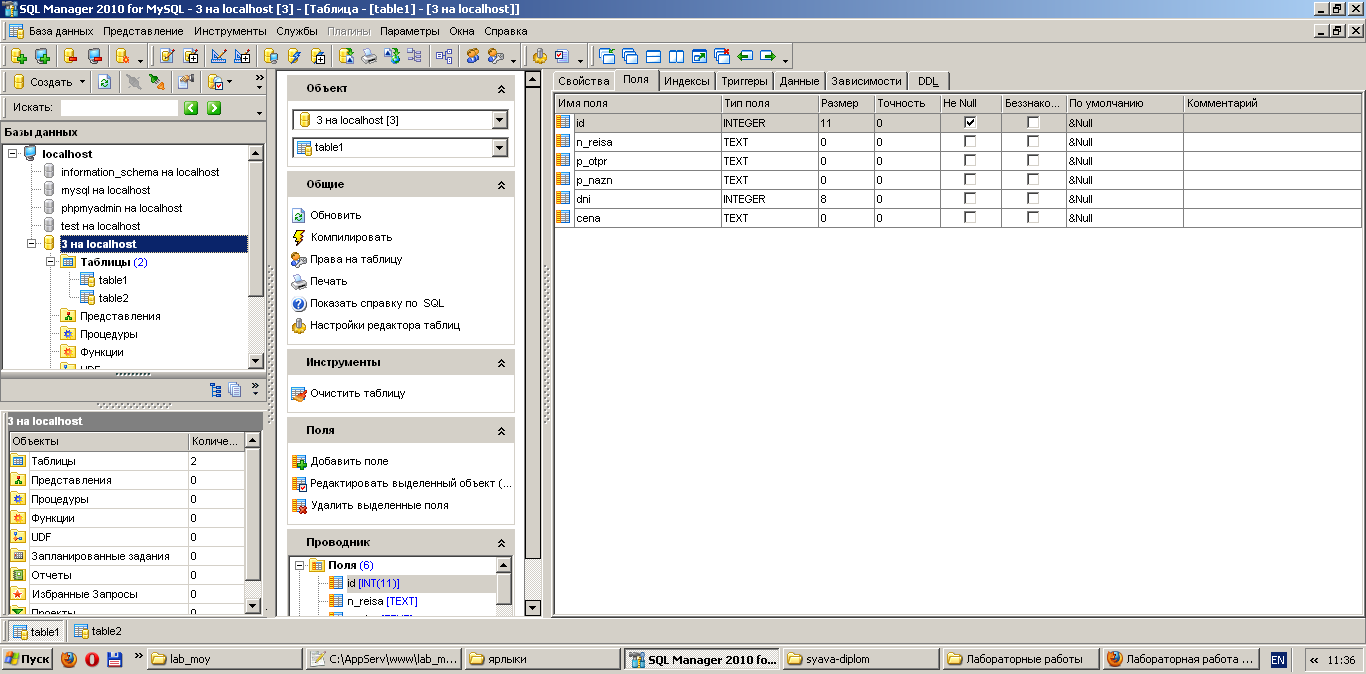This screenshot has width=1366, height=674.
Task: Toggle Не Null checkbox for p_nazn field
Action: pyautogui.click(x=970, y=180)
